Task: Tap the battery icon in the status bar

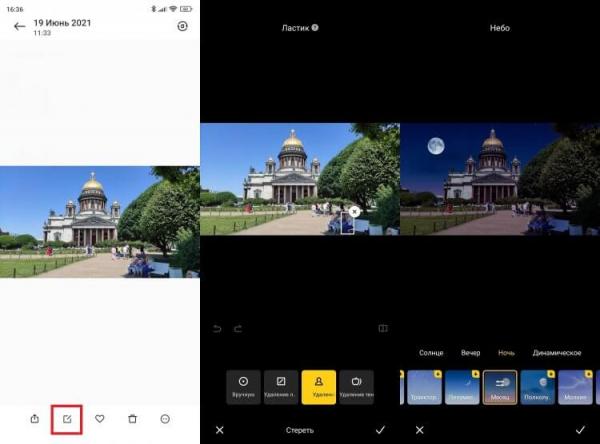Action: [186, 9]
